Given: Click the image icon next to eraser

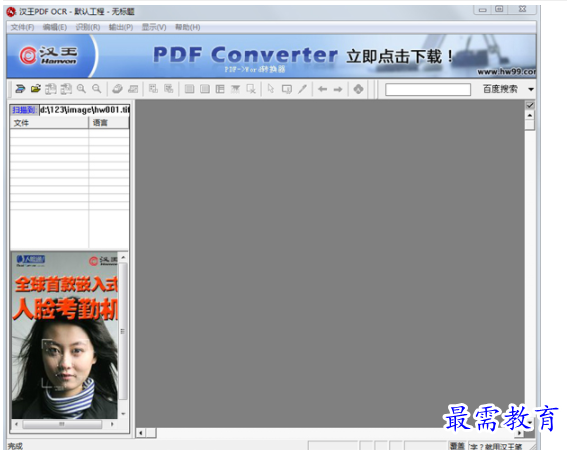Looking at the screenshot, I should (133, 89).
